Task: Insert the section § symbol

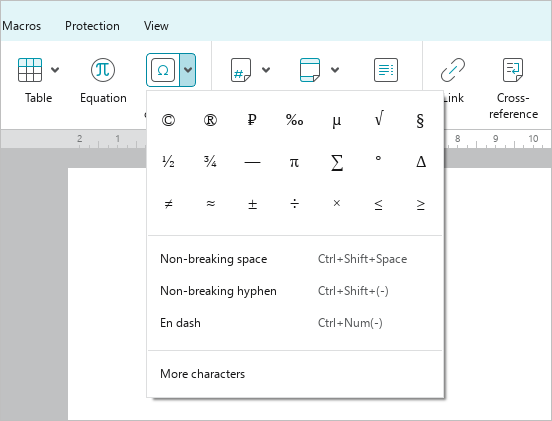Action: pos(420,121)
